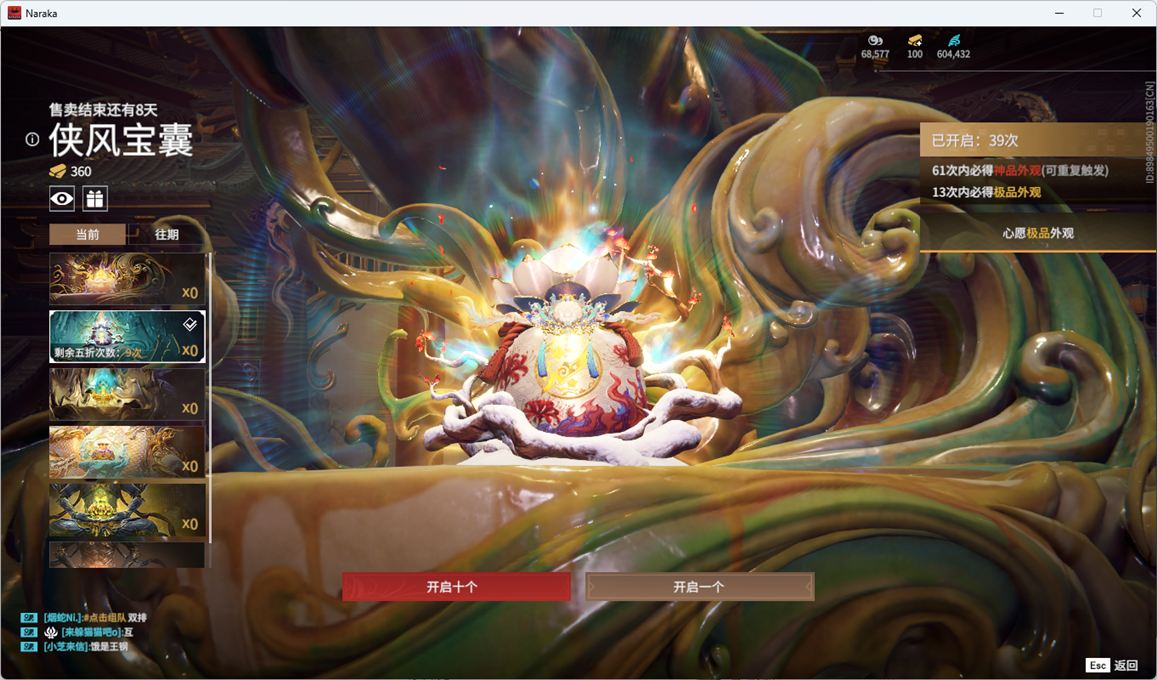Close the Naraka window
This screenshot has height=680, width=1157.
tap(1136, 13)
